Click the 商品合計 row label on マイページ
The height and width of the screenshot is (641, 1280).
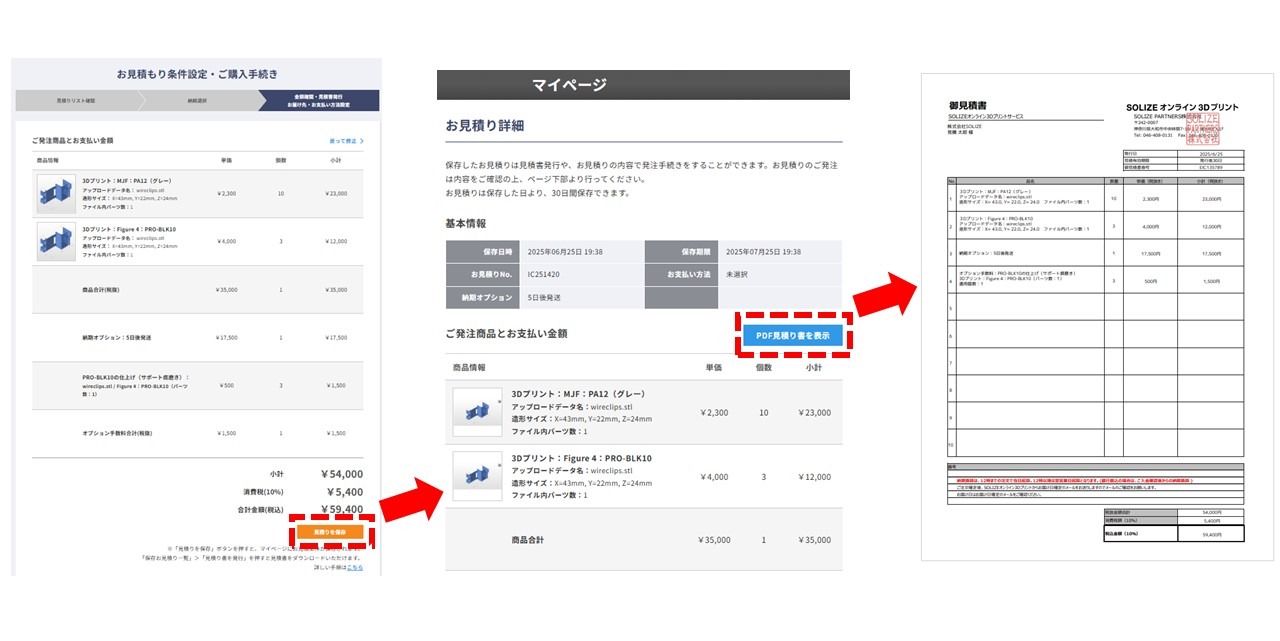pyautogui.click(x=527, y=540)
